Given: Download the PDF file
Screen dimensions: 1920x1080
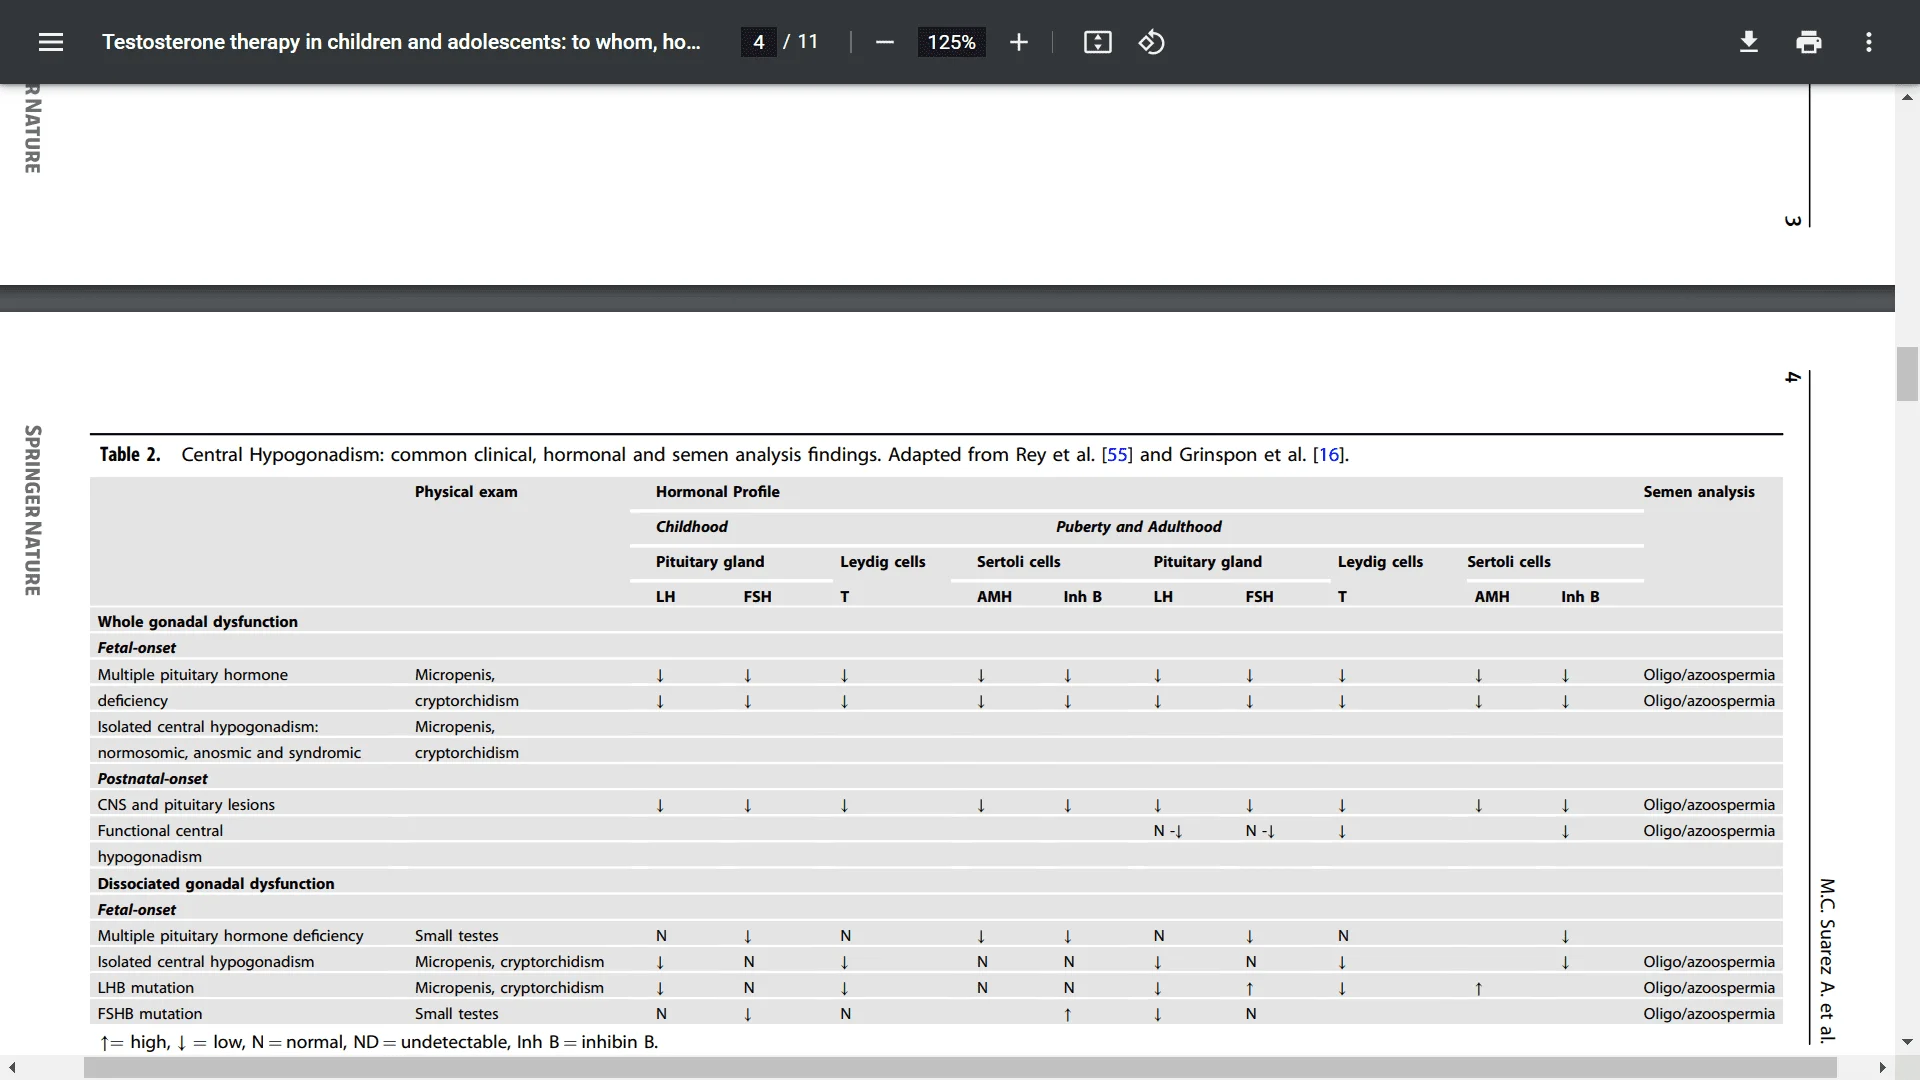Looking at the screenshot, I should point(1748,42).
